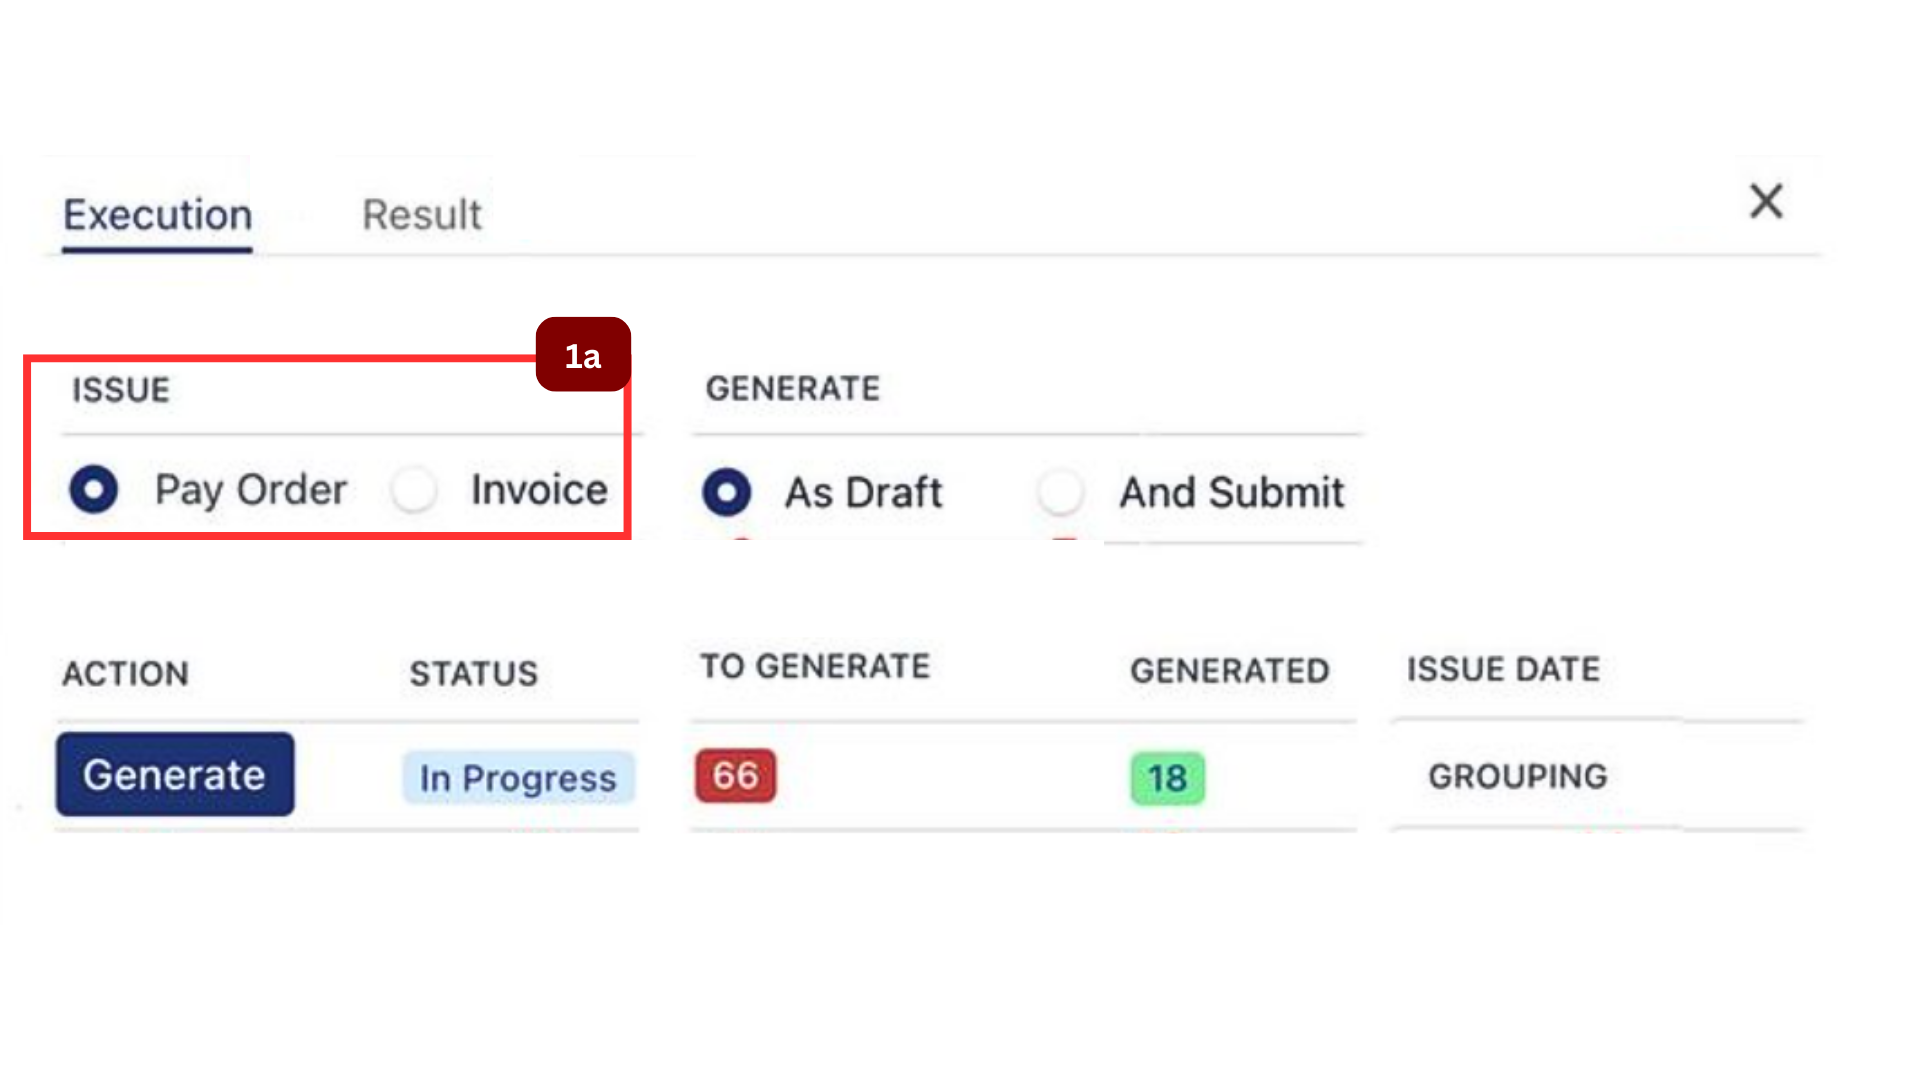Click the 1a annotation badge
Image resolution: width=1920 pixels, height=1080 pixels.
(583, 354)
